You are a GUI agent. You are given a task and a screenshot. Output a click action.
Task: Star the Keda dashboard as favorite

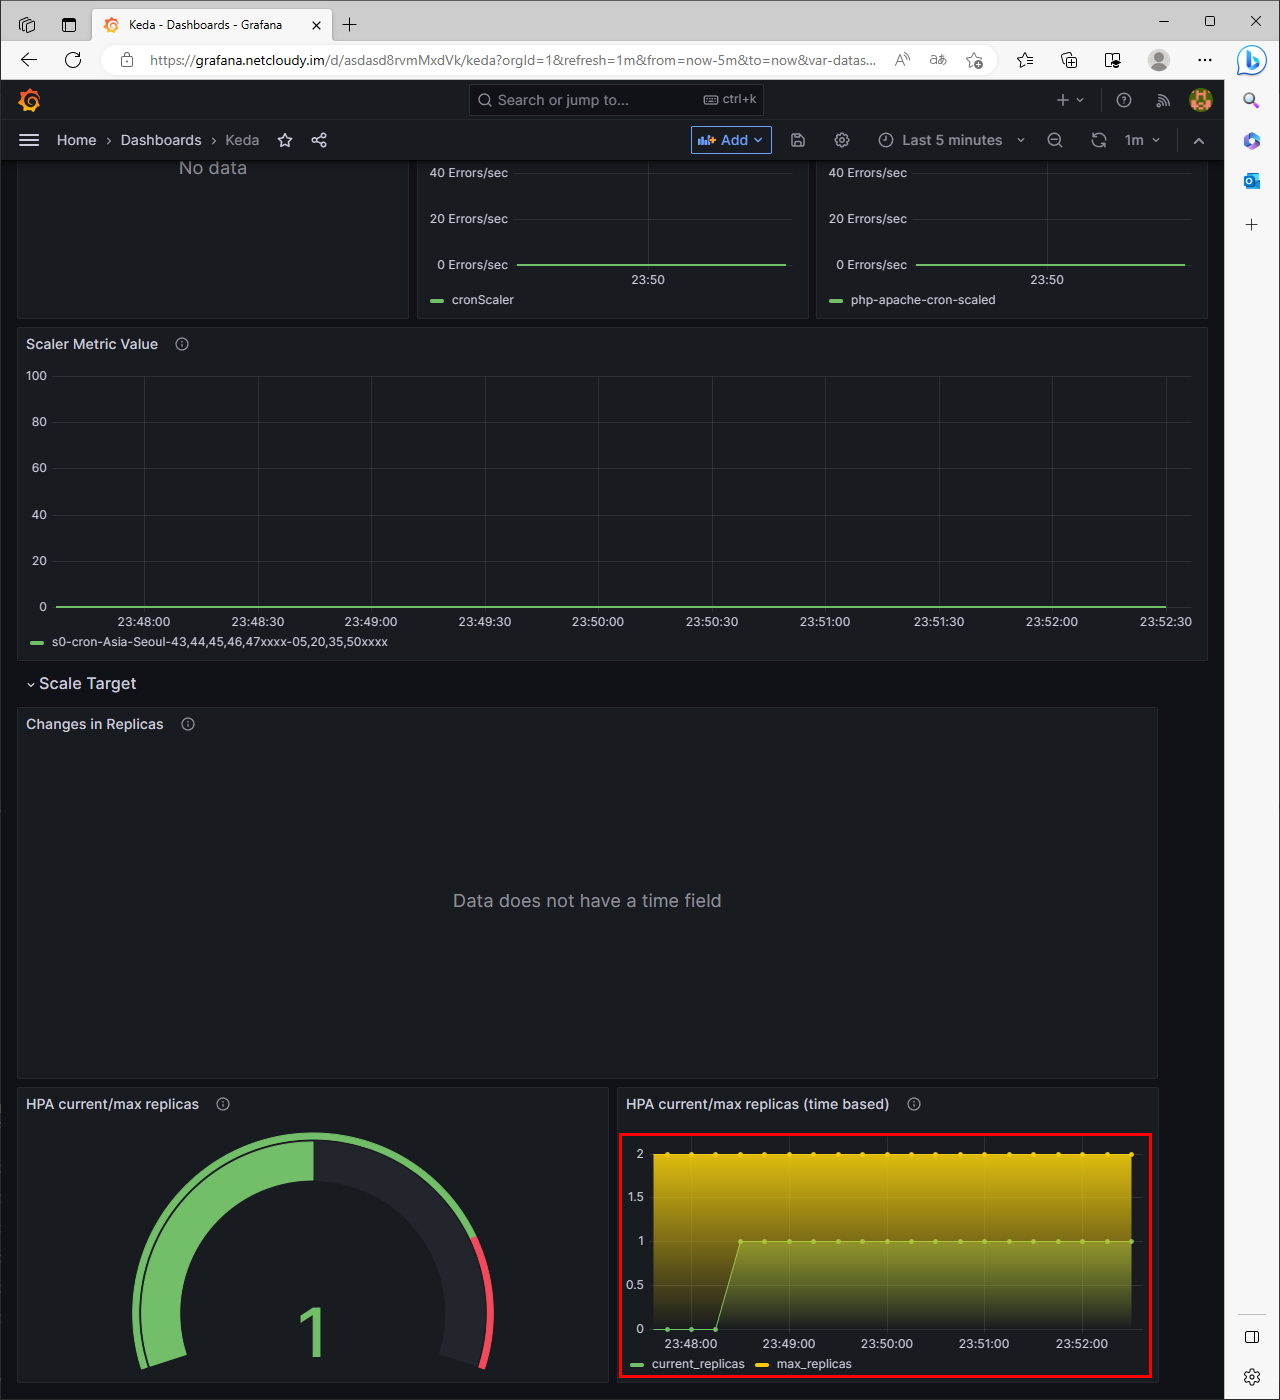click(x=285, y=140)
